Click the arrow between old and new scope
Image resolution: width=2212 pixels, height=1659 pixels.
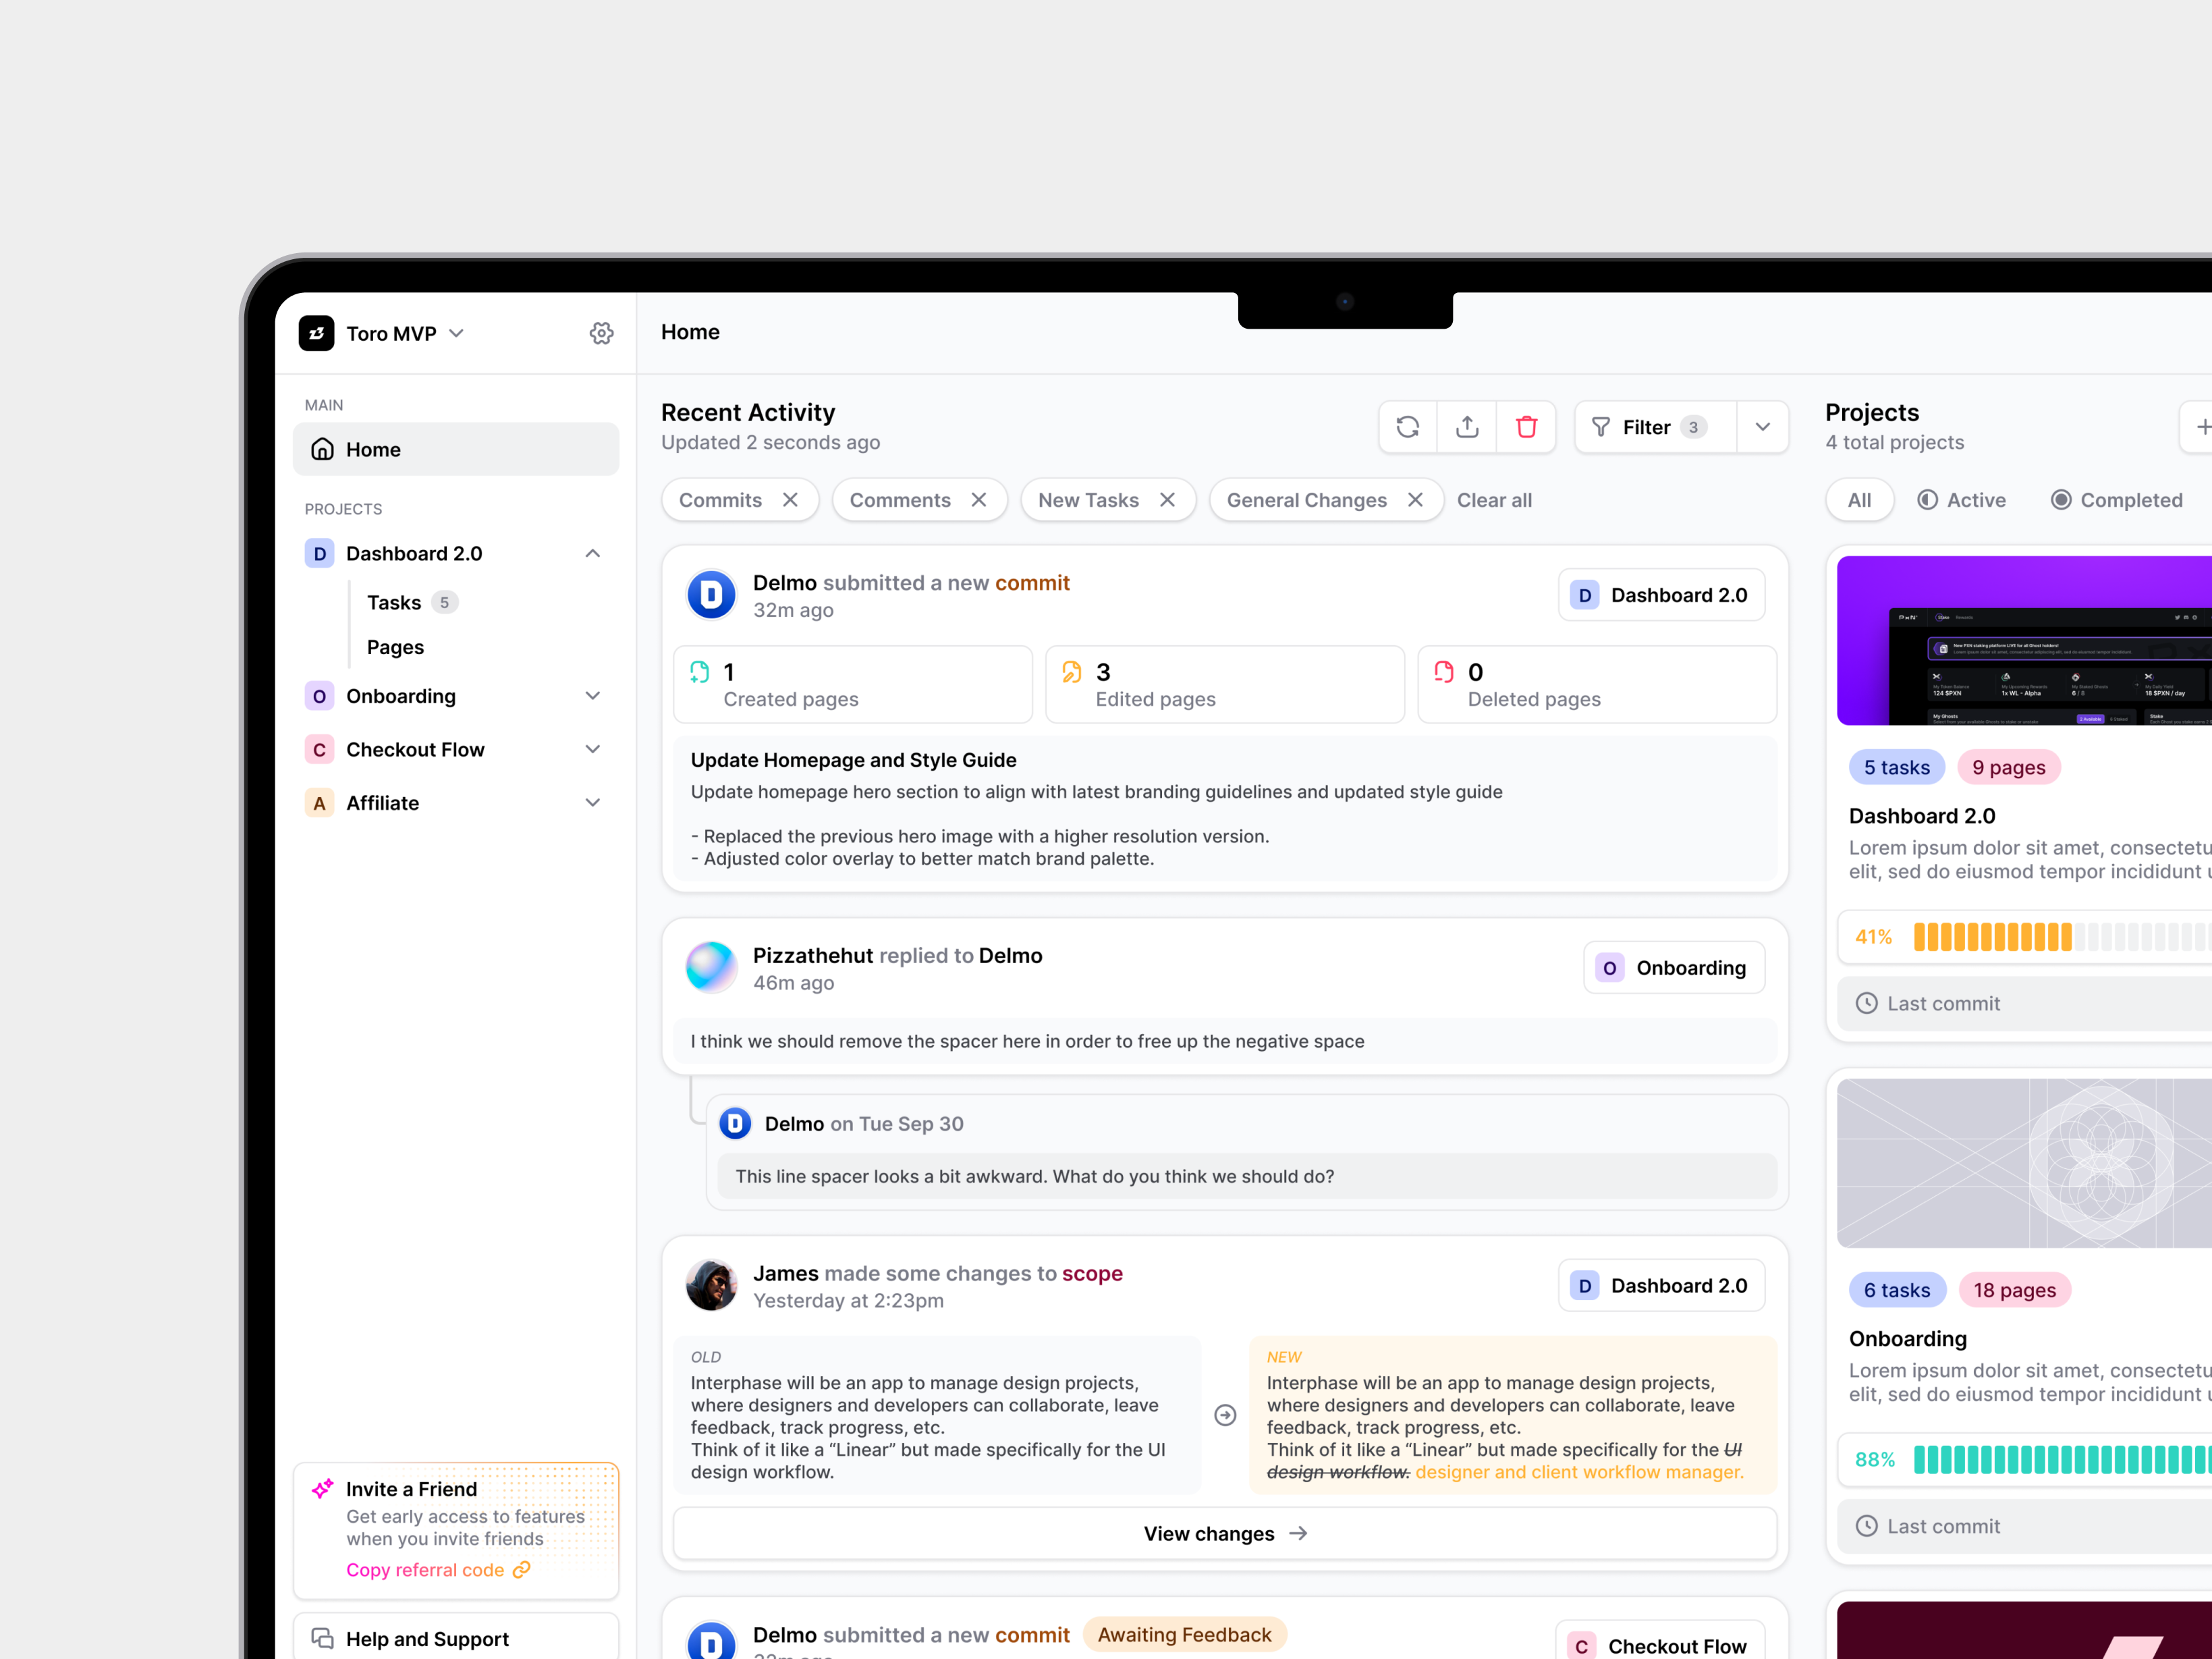[x=1224, y=1415]
